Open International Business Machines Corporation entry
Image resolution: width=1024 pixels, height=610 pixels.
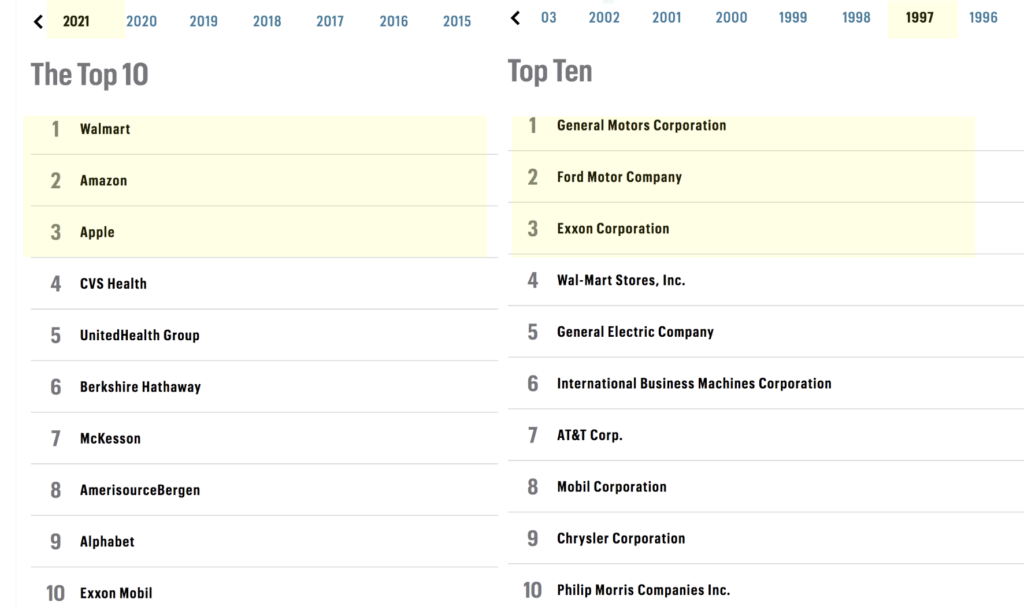tap(694, 384)
